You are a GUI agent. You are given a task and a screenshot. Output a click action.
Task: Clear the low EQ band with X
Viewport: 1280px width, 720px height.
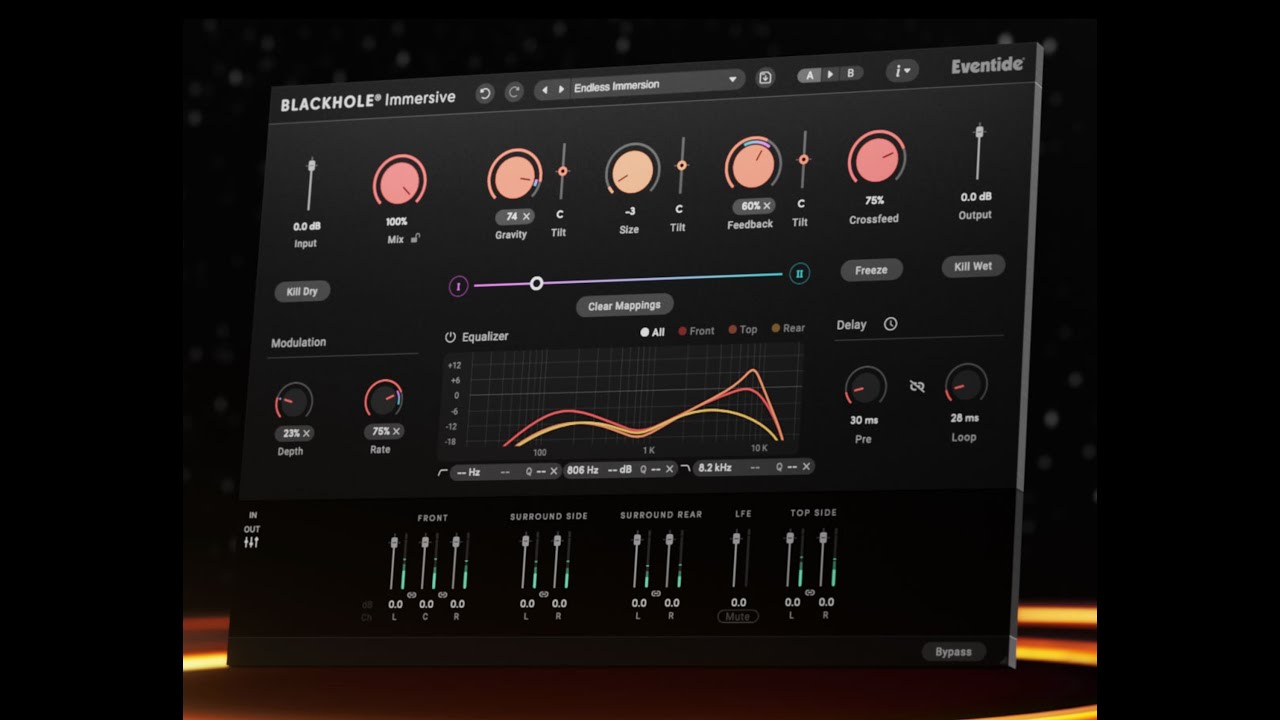pos(553,471)
